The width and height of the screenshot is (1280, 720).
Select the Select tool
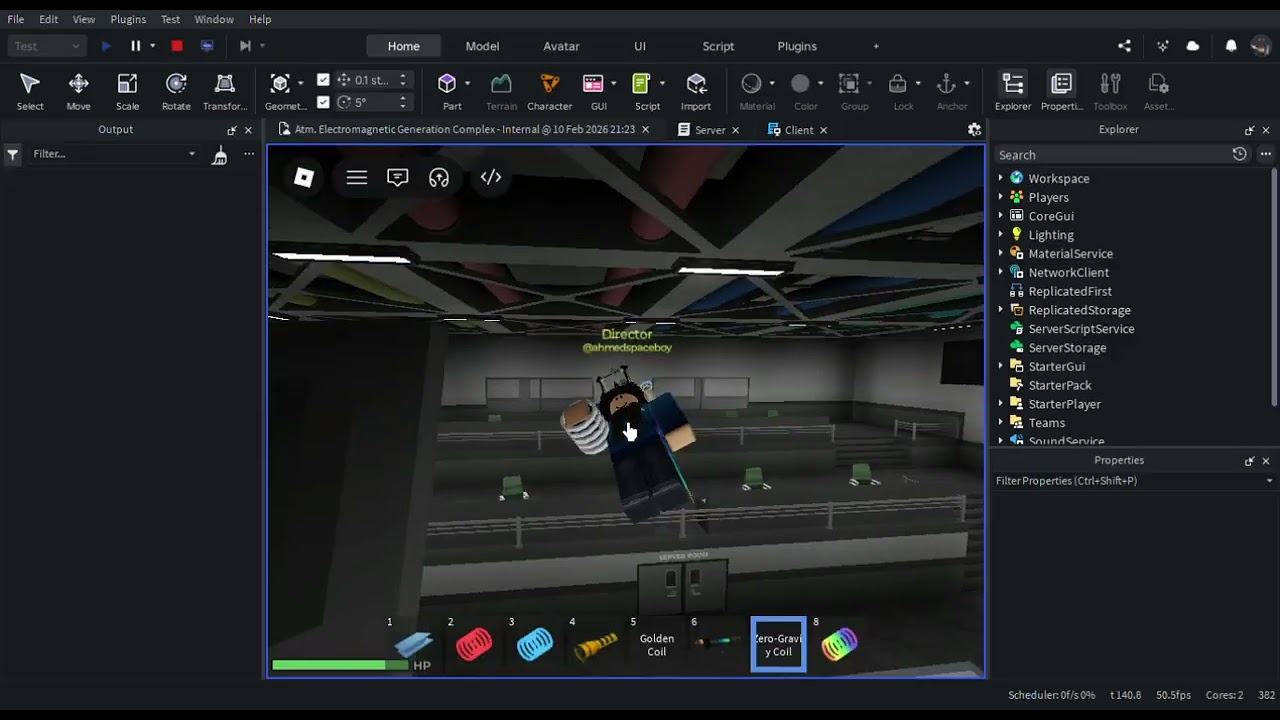pos(30,91)
